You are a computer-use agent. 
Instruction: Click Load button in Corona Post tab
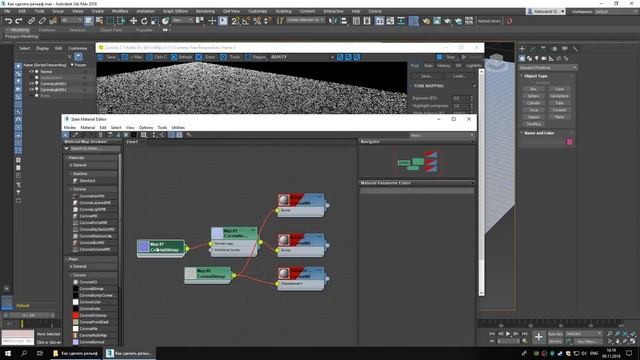[x=459, y=76]
